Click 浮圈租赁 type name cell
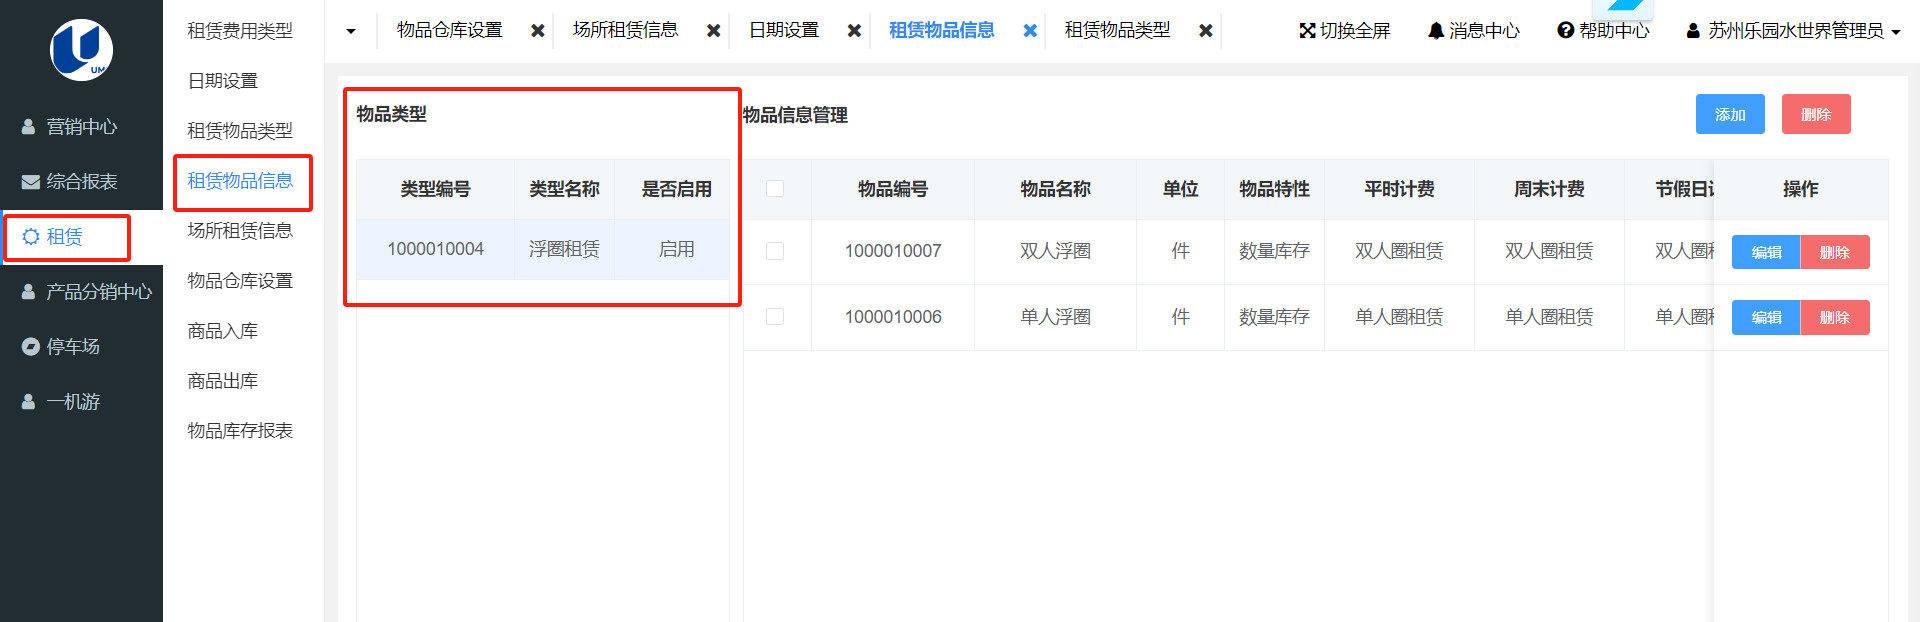The height and width of the screenshot is (622, 1920). click(564, 249)
